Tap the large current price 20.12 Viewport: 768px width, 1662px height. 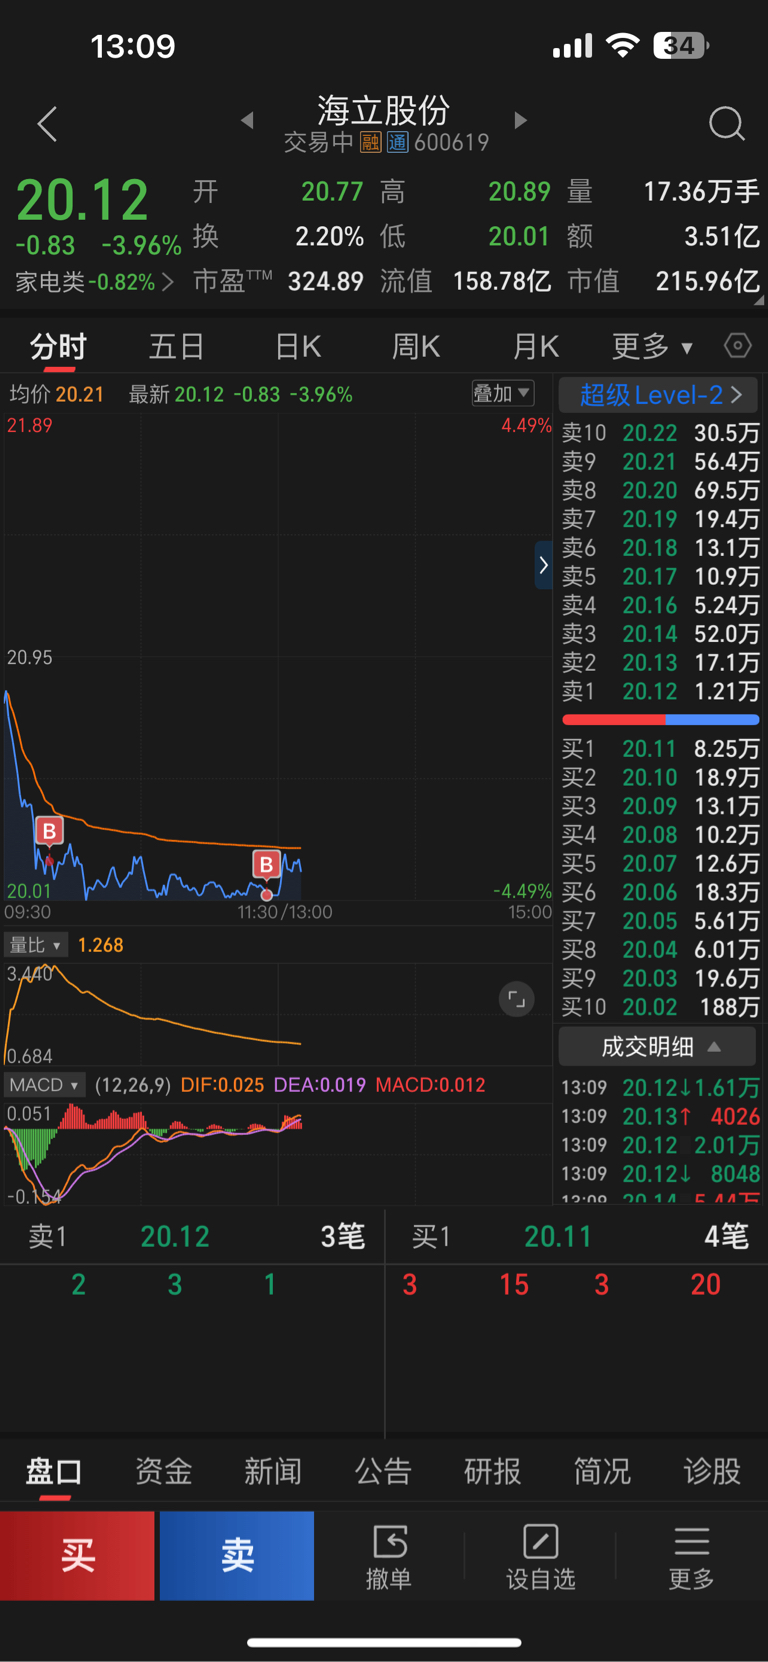coord(82,200)
